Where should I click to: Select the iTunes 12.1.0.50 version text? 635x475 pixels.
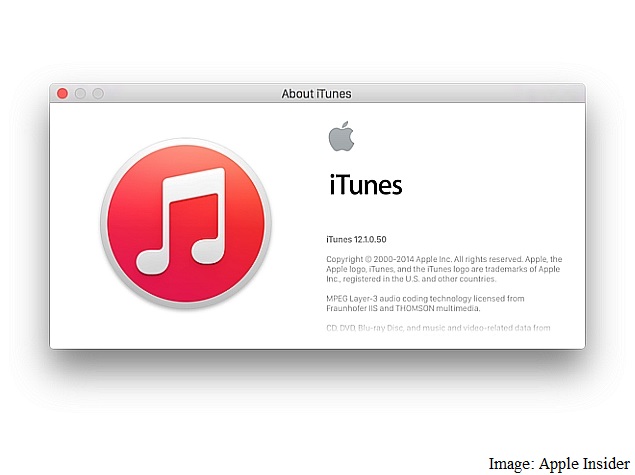click(x=356, y=239)
